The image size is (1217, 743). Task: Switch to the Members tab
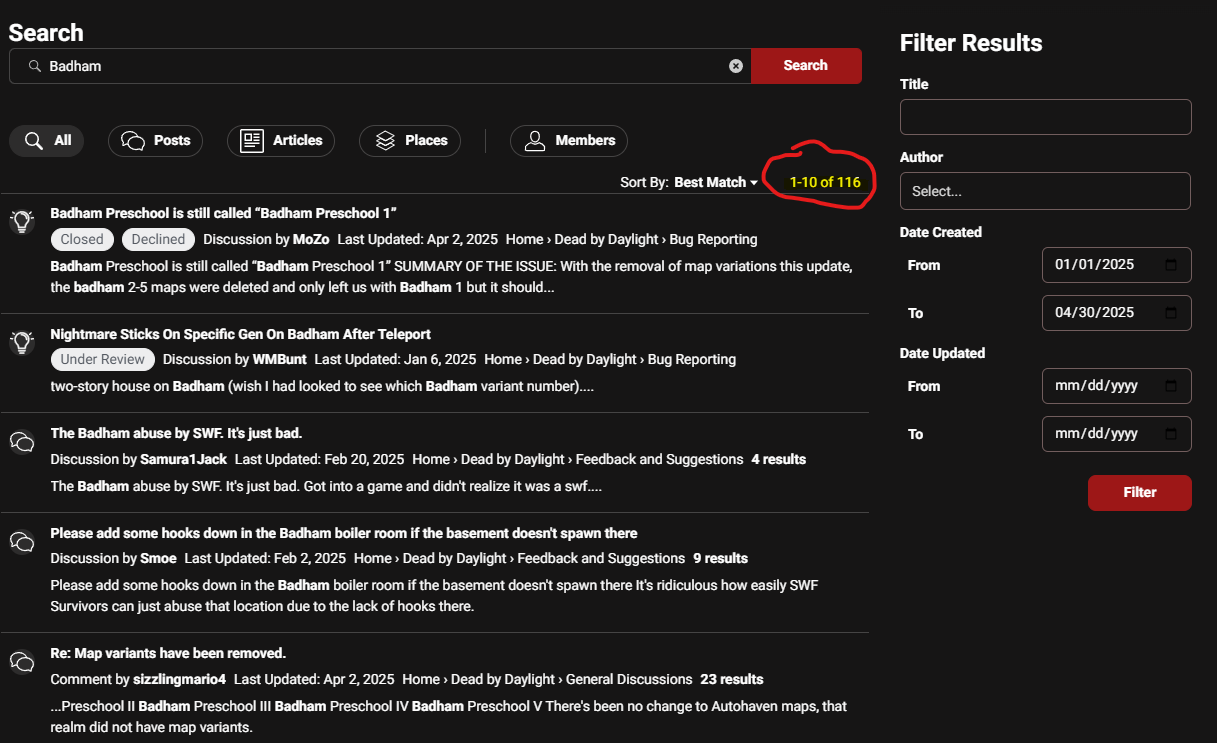[x=569, y=141]
